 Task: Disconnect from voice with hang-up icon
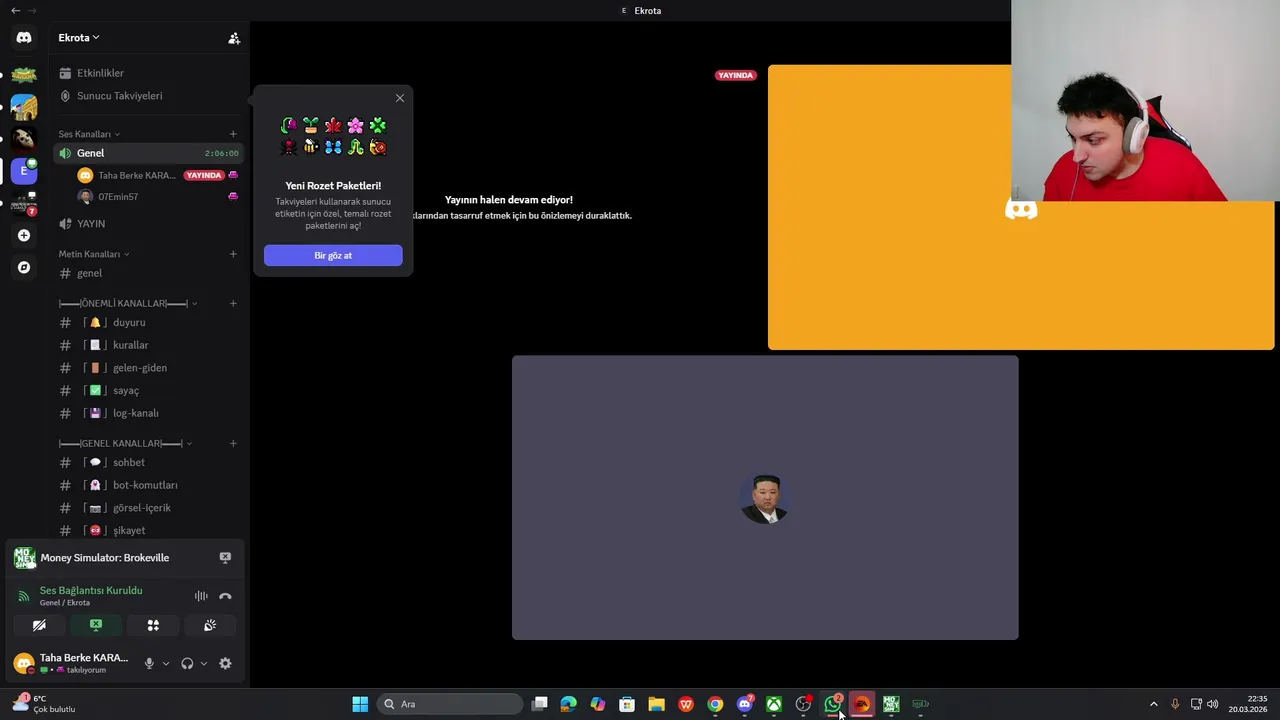225,596
